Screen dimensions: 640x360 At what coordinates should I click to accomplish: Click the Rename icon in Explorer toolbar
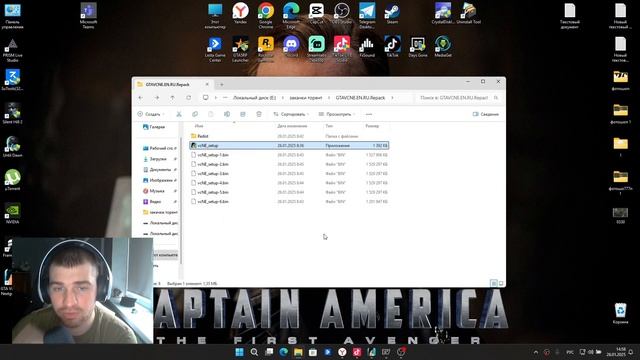click(227, 114)
